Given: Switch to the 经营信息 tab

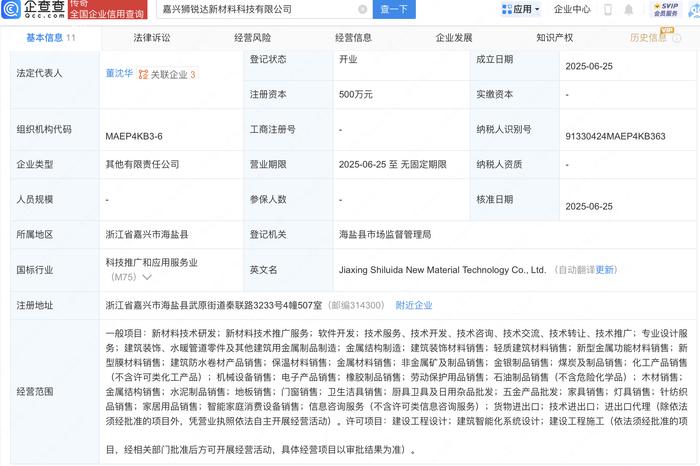Looking at the screenshot, I should 354,38.
